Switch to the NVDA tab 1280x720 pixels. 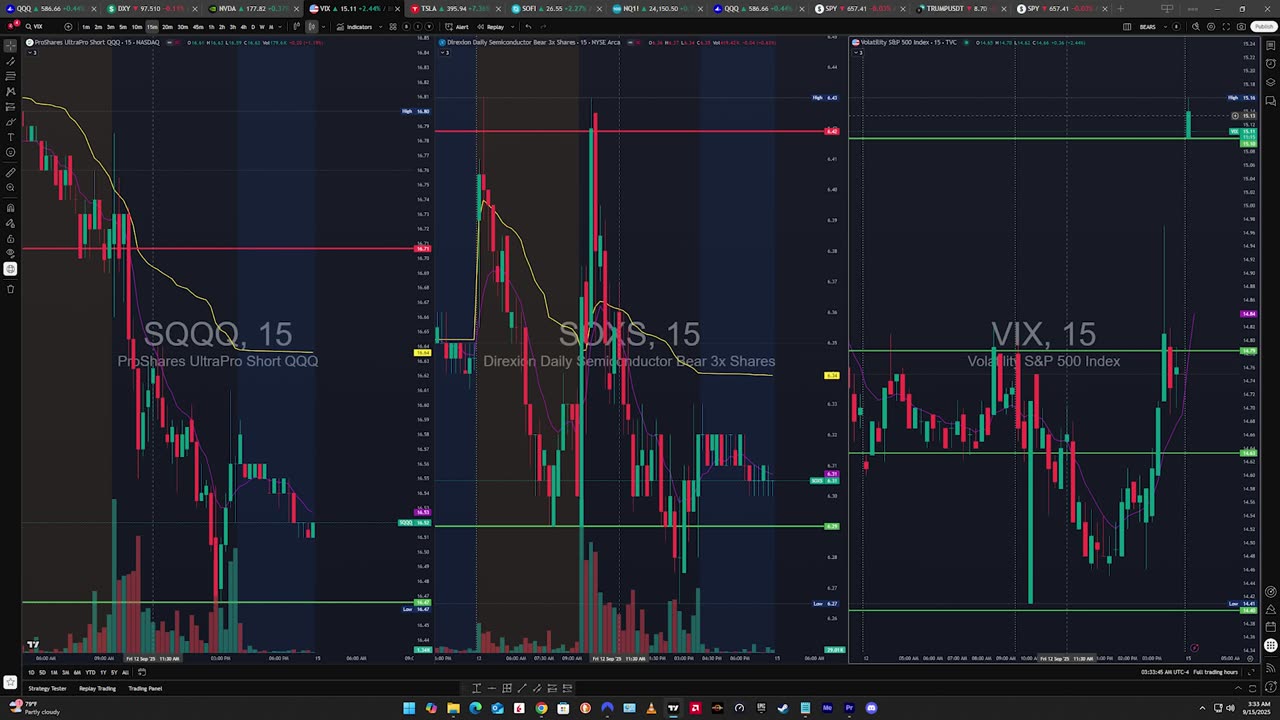click(x=252, y=9)
